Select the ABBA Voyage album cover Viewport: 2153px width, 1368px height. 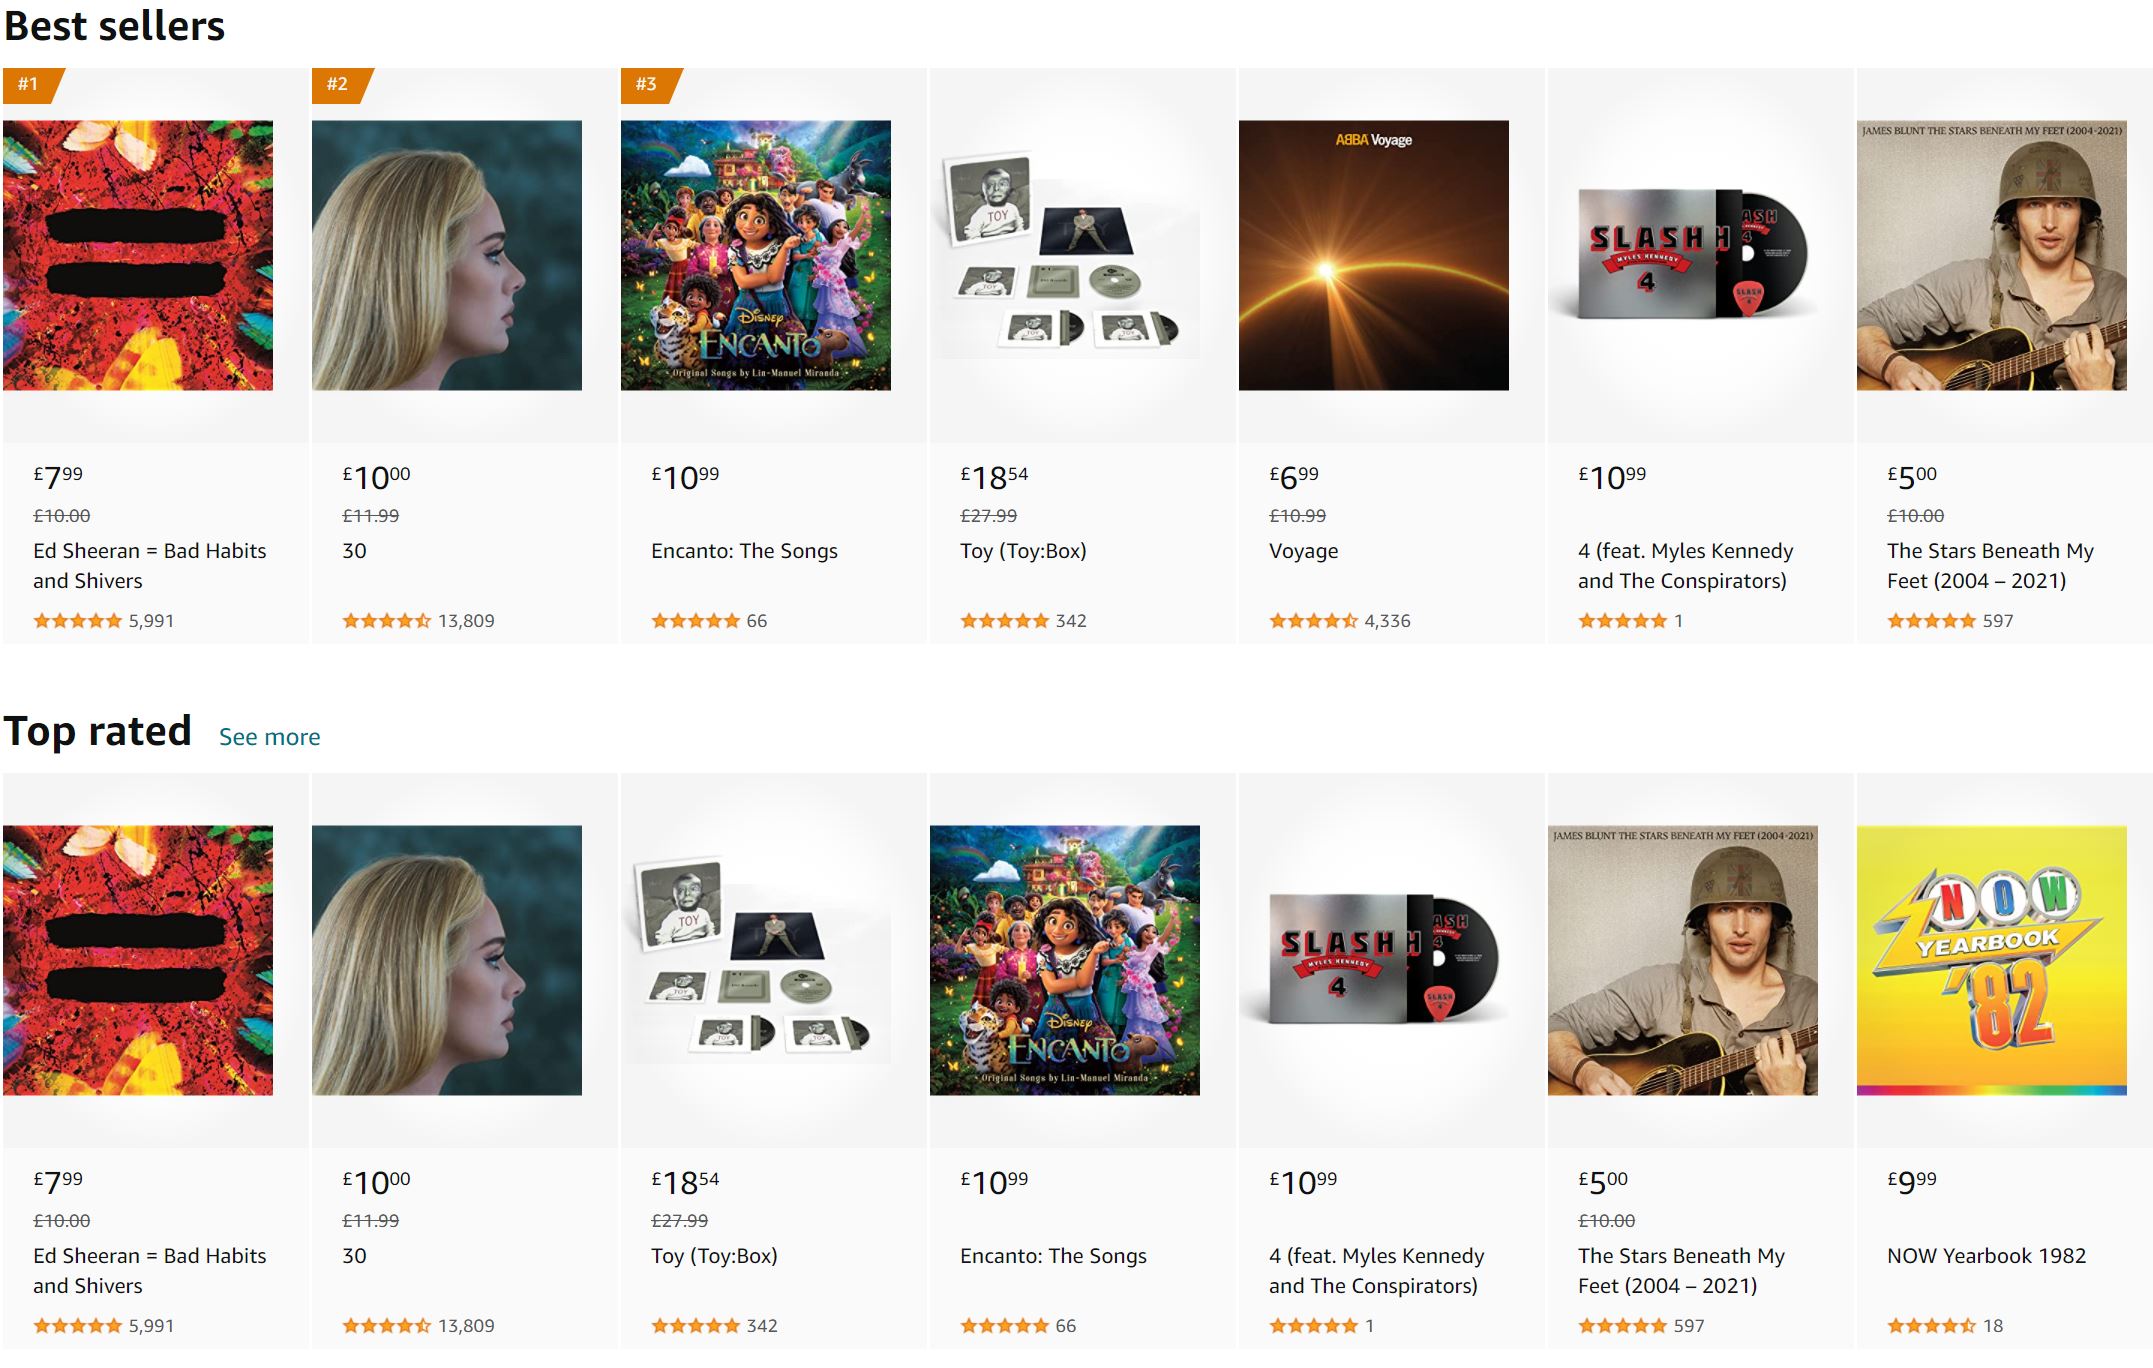pos(1373,255)
